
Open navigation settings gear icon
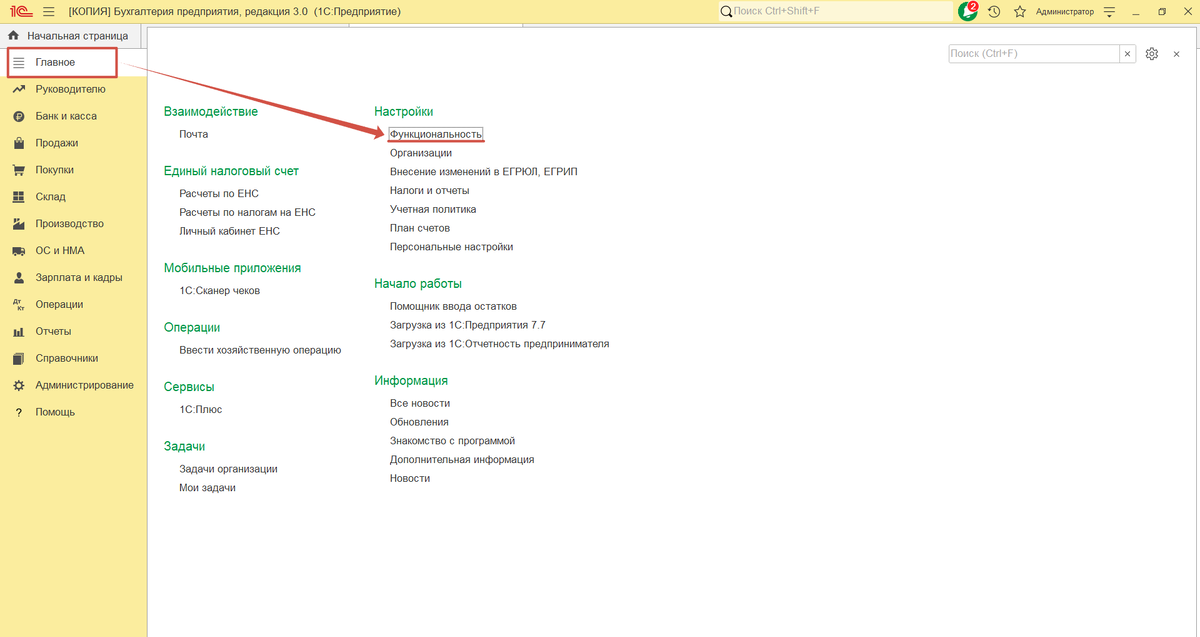pos(1152,54)
